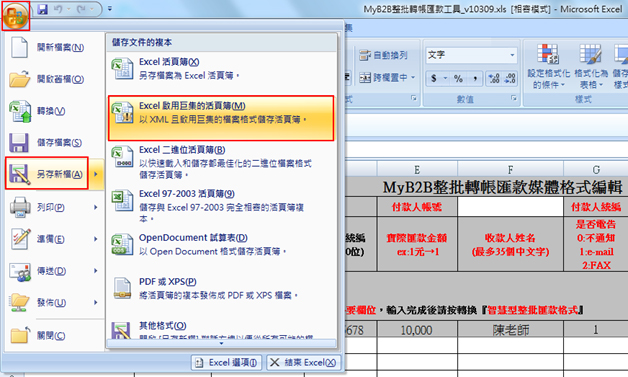628x377 pixels.
Task: Open 開啟舊檔 folder item
Action: (x=47, y=79)
